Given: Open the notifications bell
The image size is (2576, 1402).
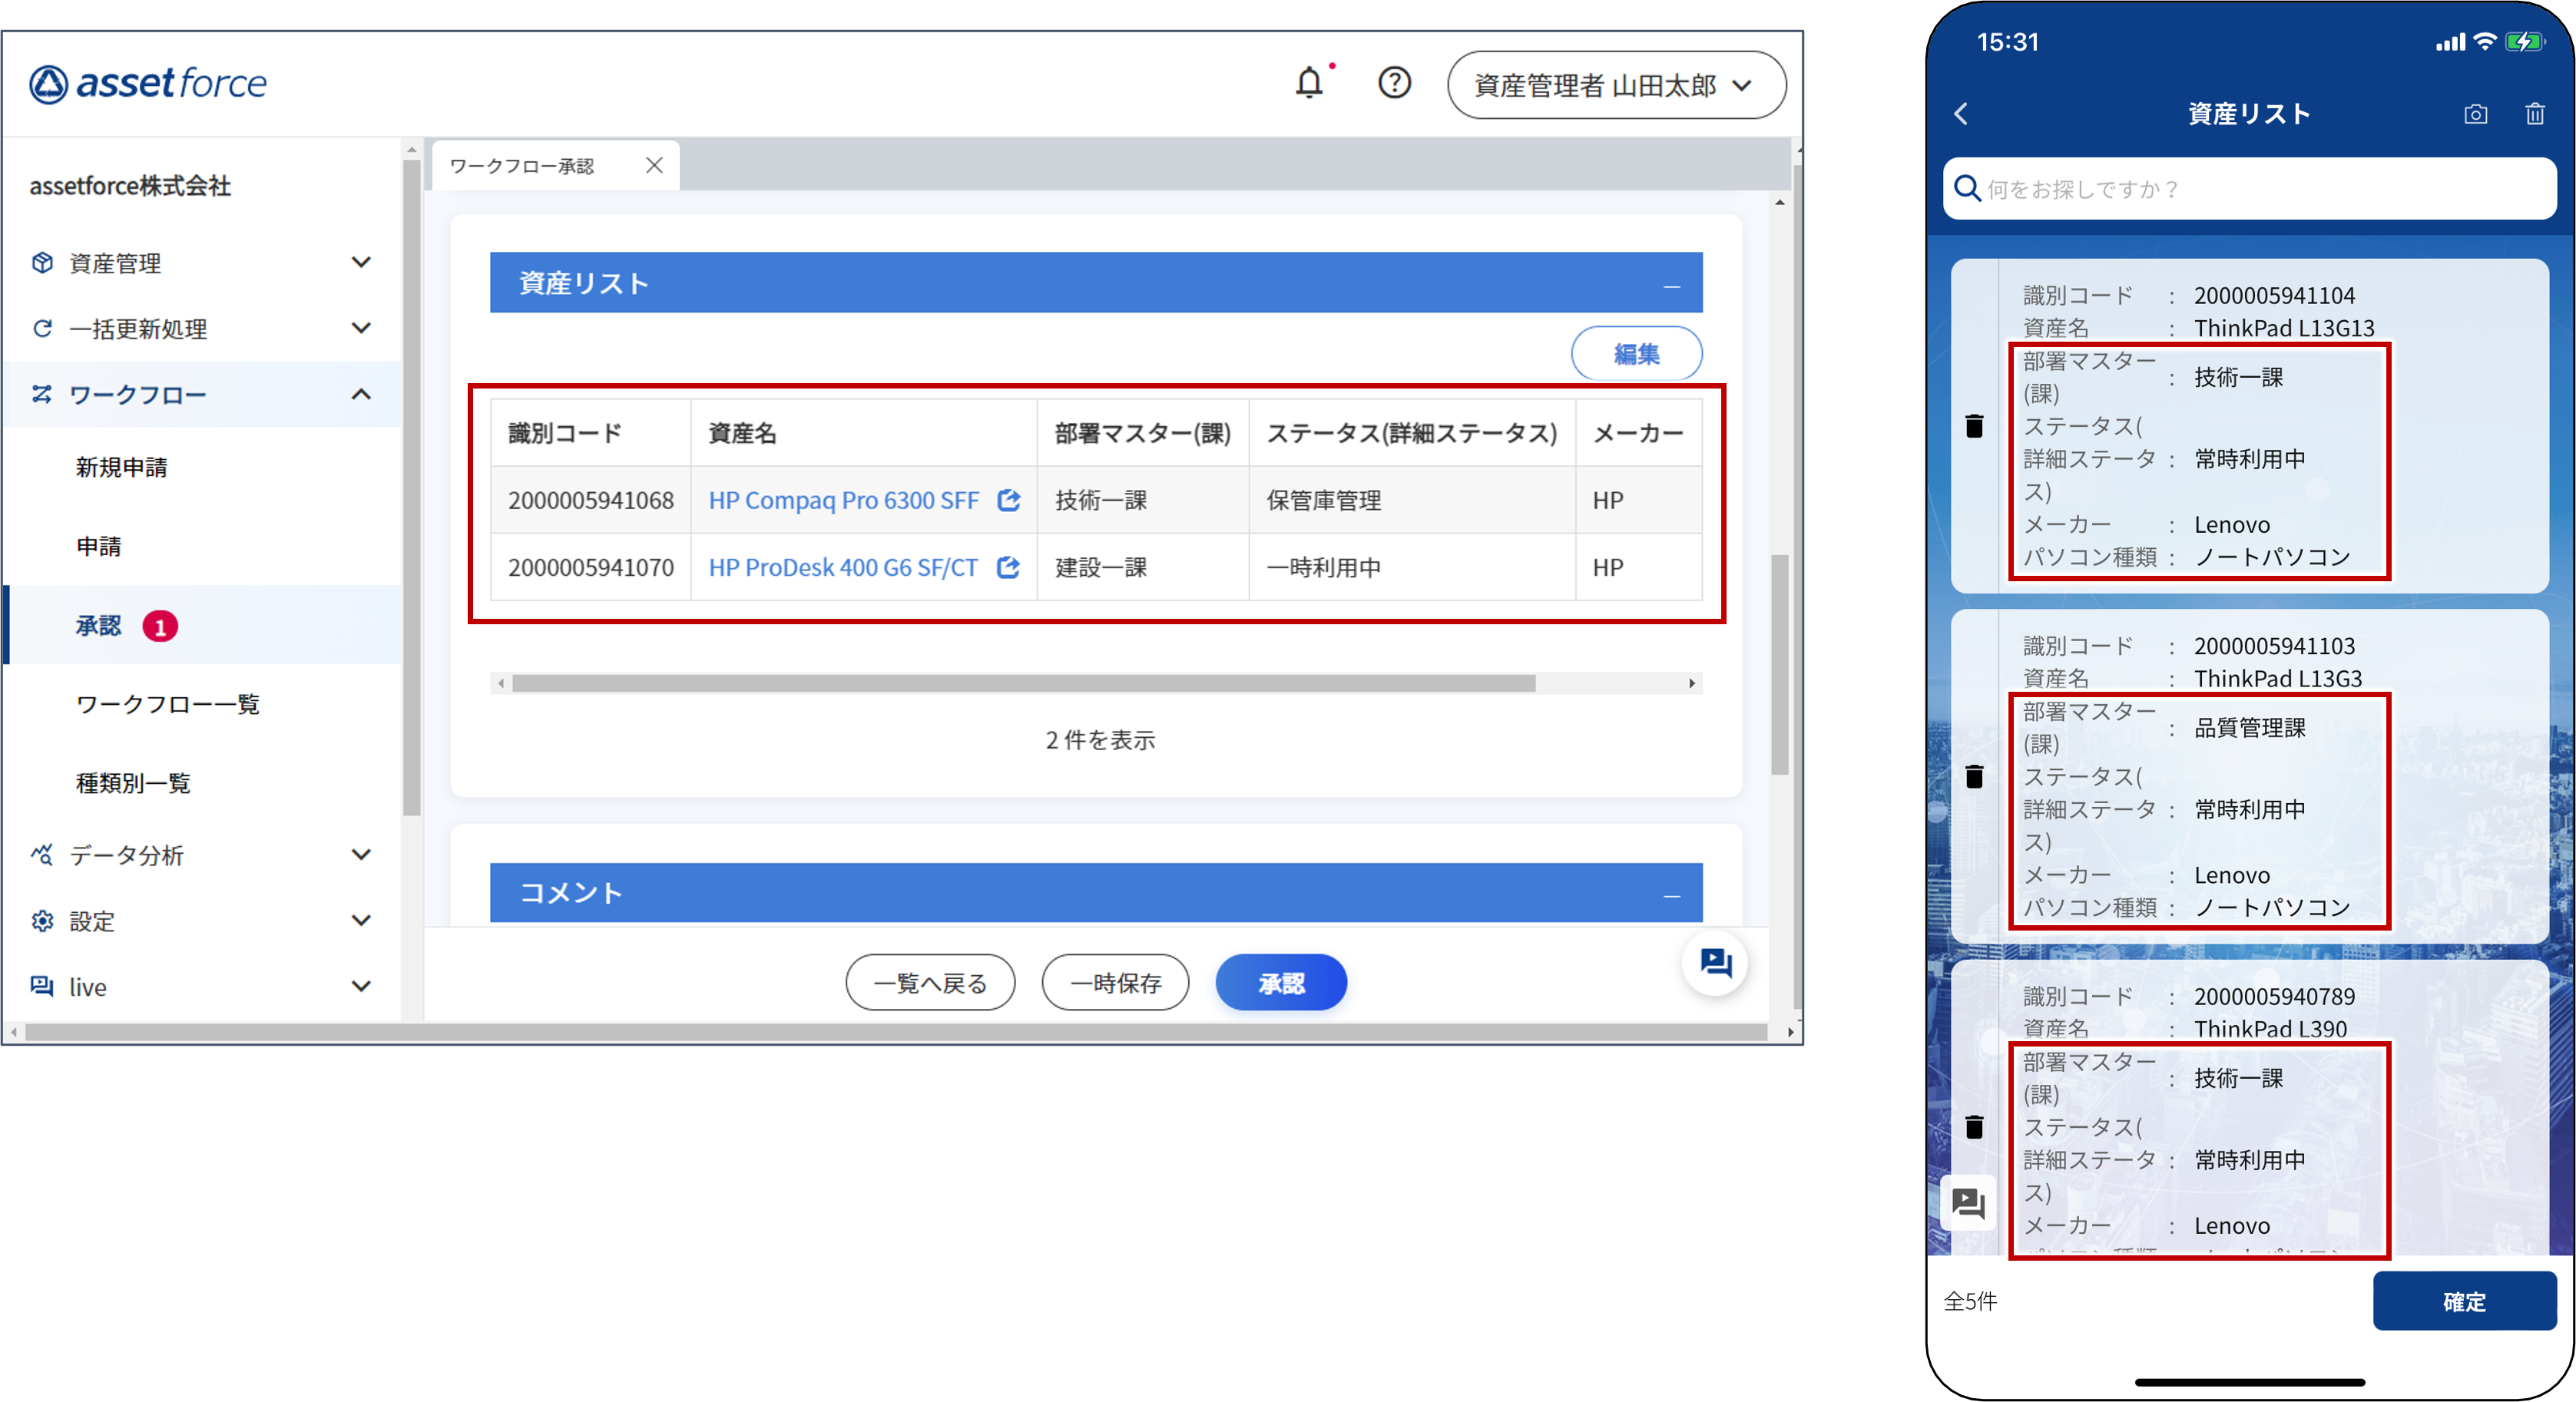Looking at the screenshot, I should click(1309, 83).
